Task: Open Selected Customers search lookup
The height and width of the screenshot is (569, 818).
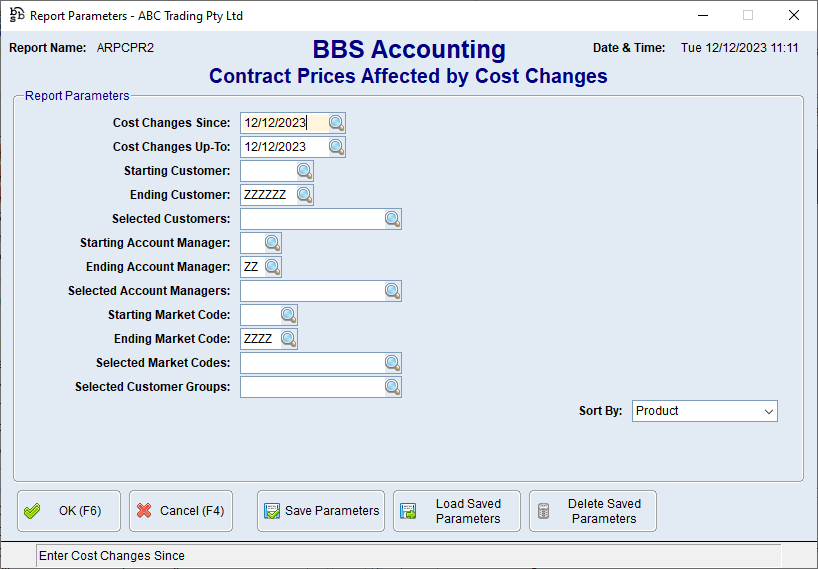Action: [393, 219]
